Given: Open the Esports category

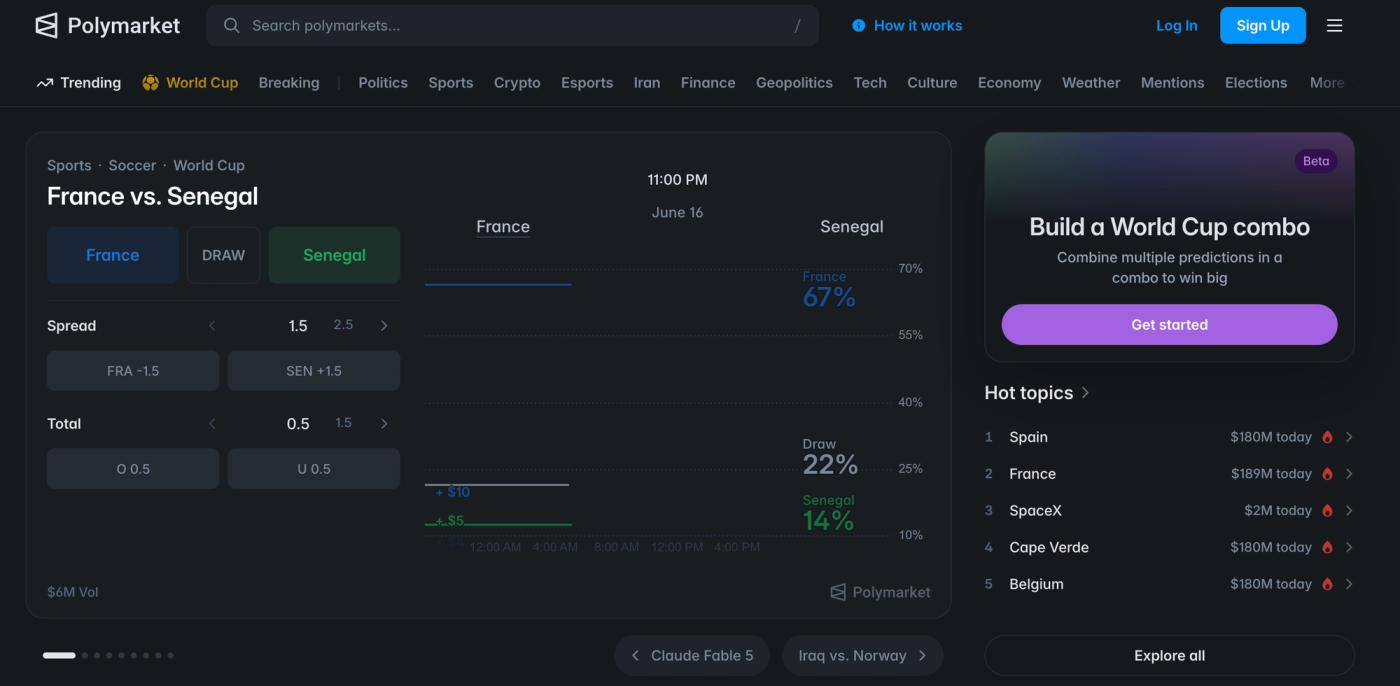Looking at the screenshot, I should (x=587, y=83).
